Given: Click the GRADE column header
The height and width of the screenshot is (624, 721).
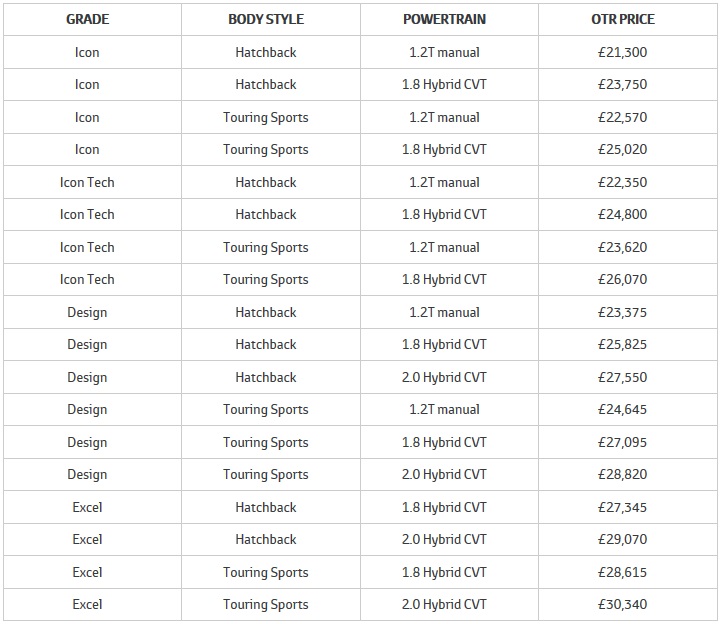Looking at the screenshot, I should [x=87, y=20].
